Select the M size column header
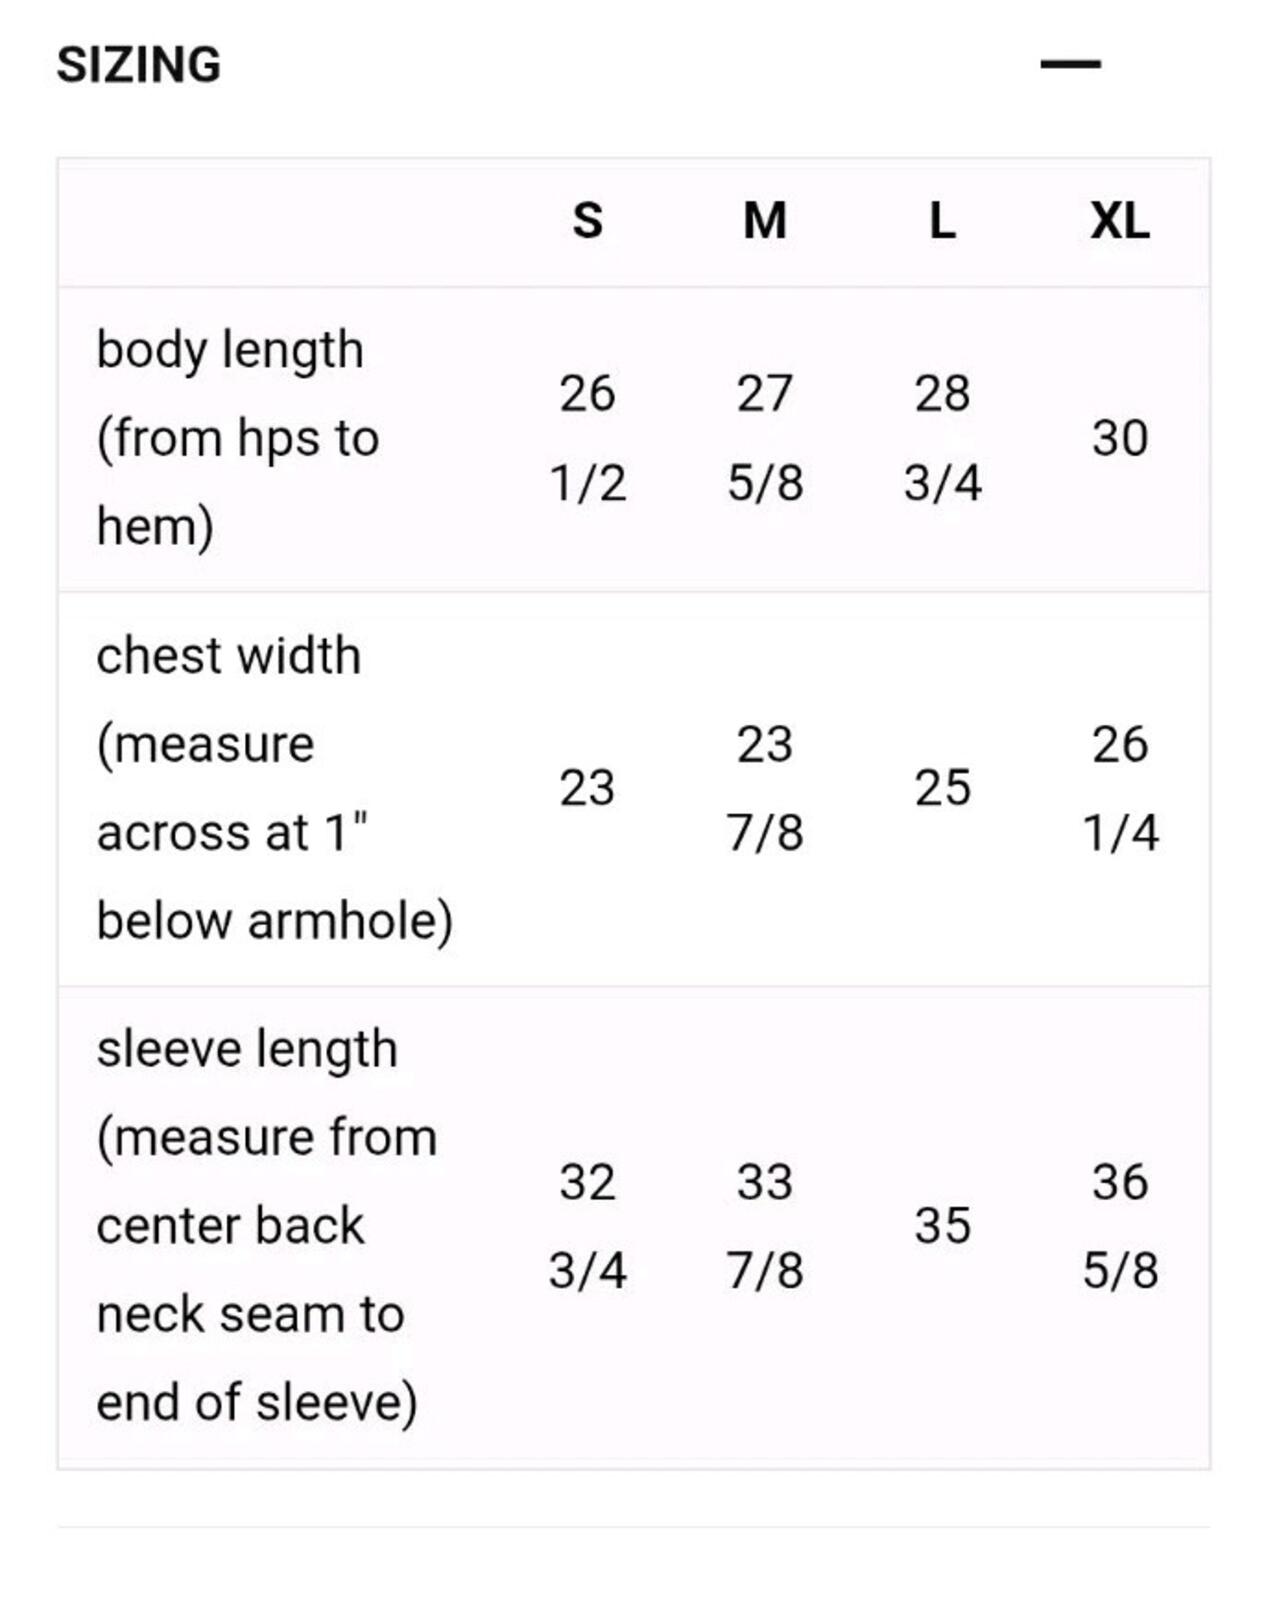1266x1600 pixels. pos(765,221)
